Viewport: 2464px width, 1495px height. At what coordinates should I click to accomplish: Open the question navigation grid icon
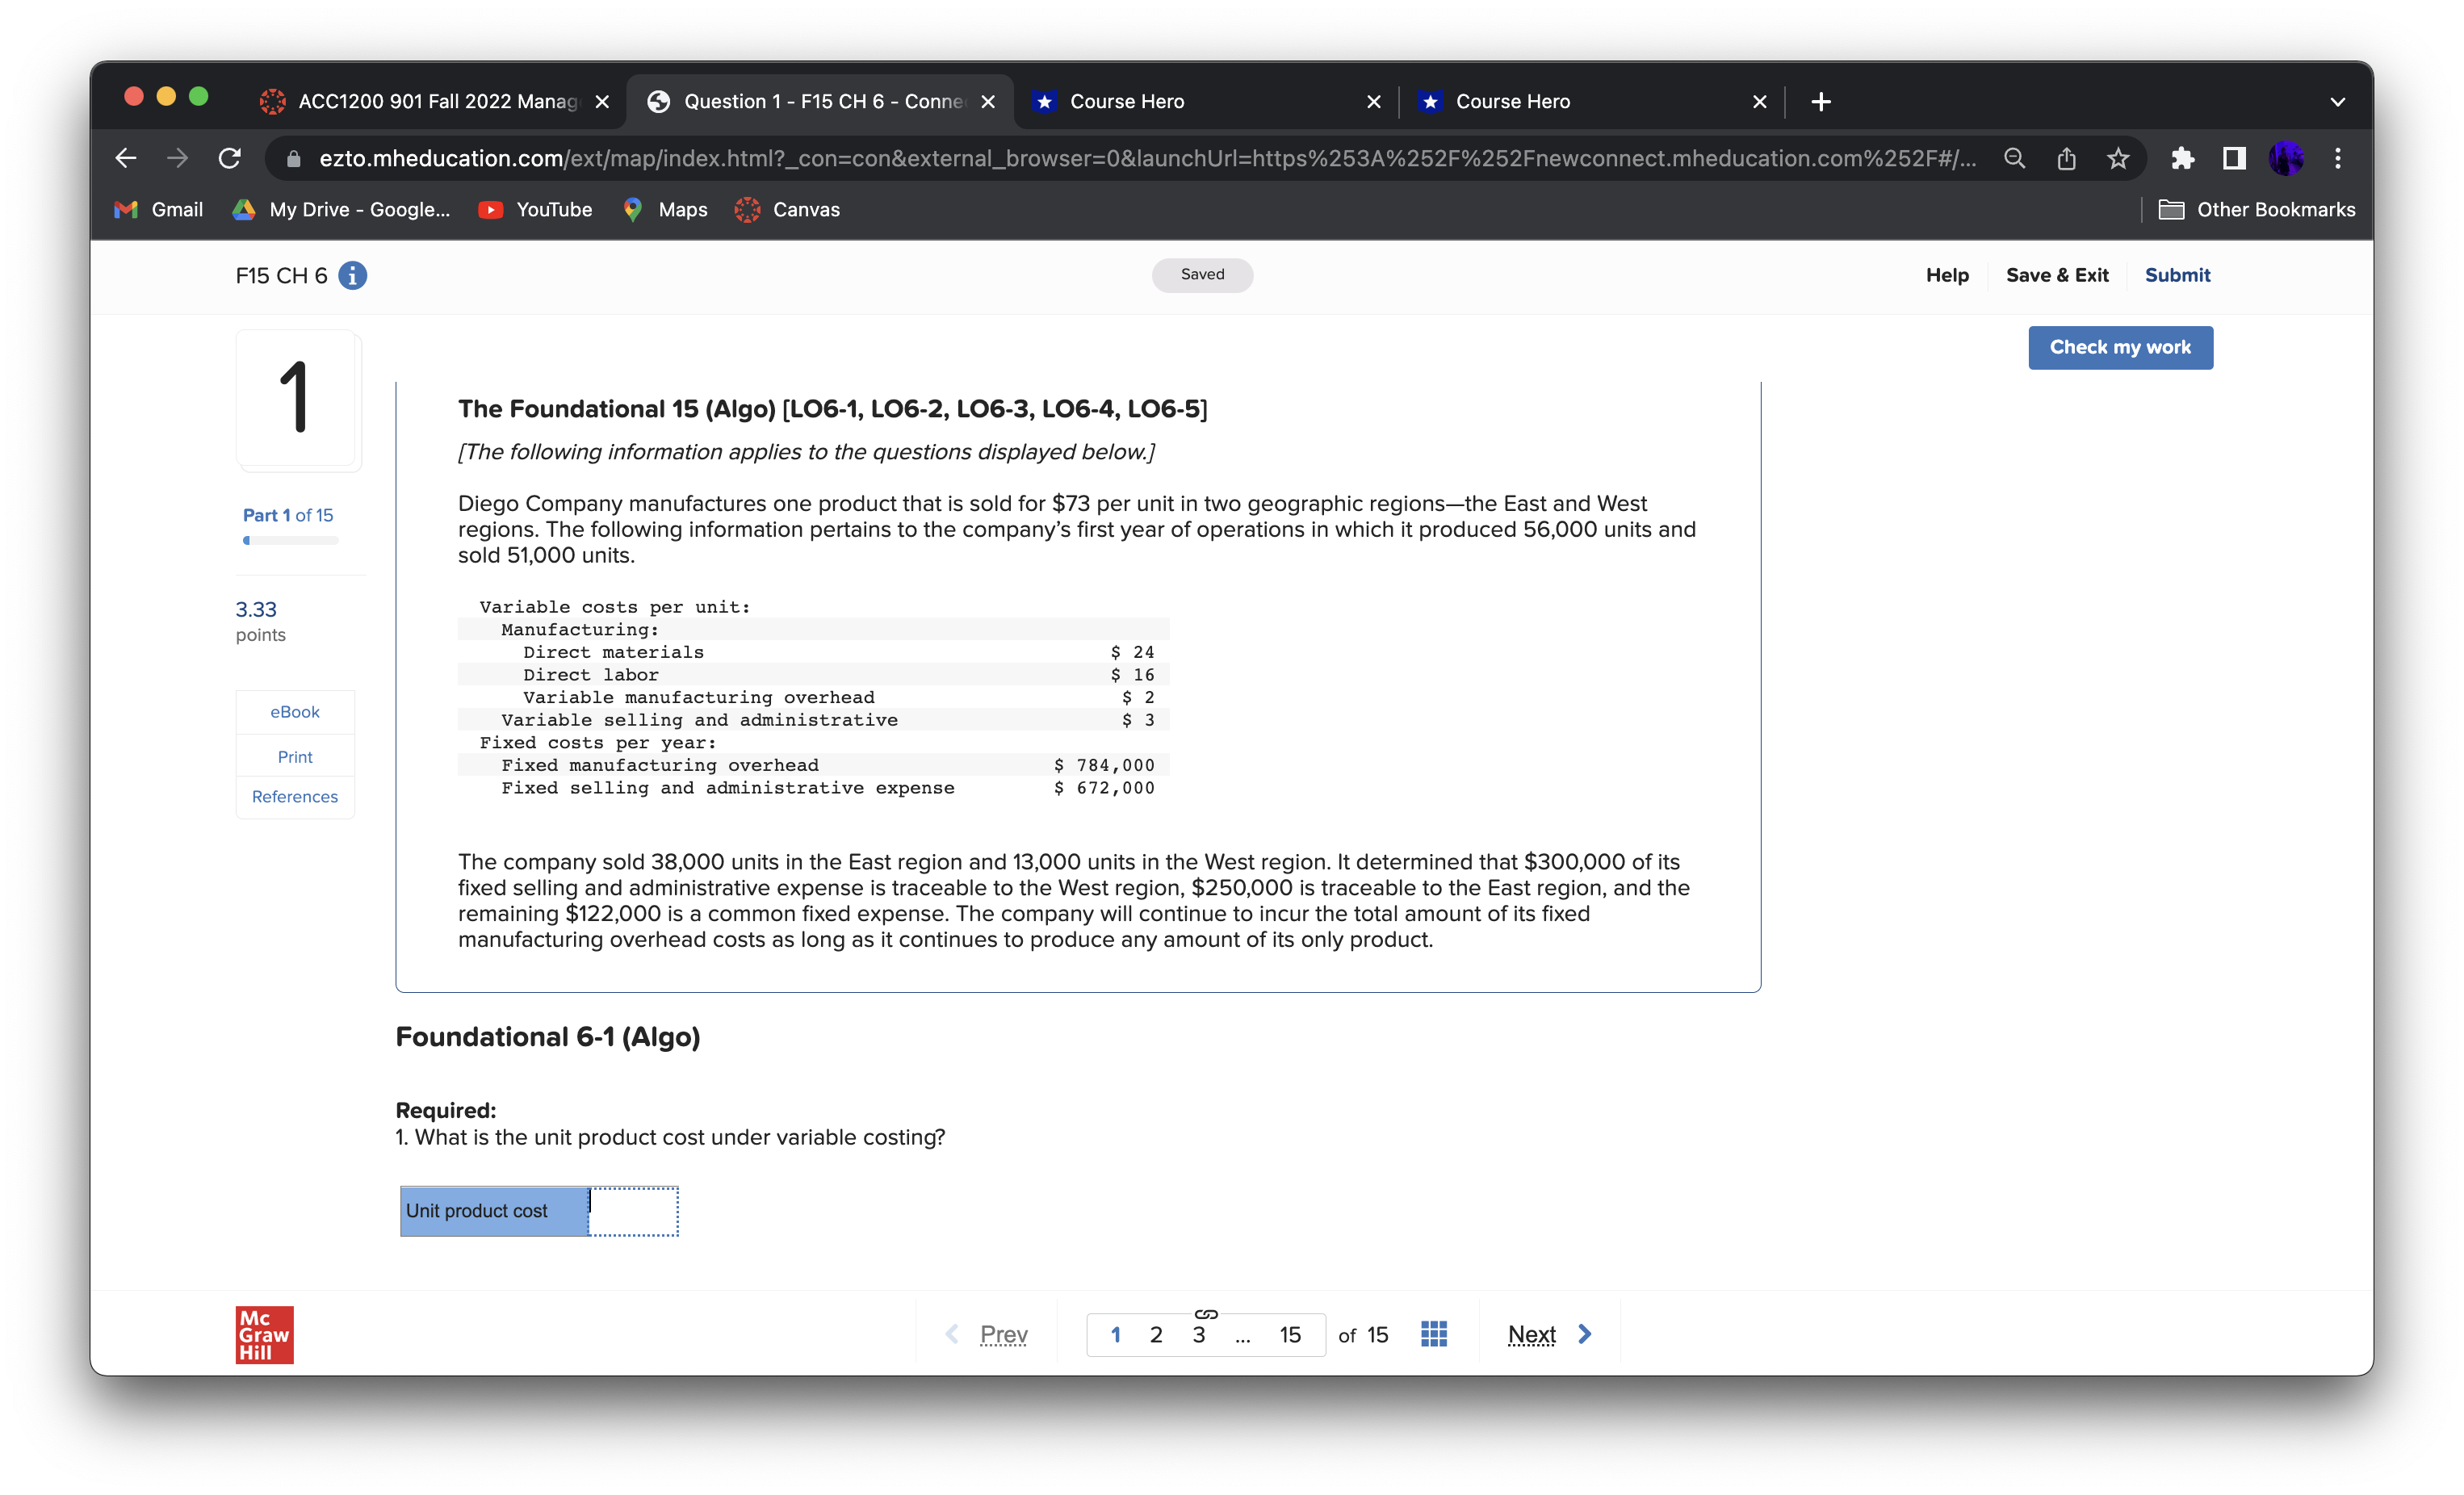click(1432, 1334)
